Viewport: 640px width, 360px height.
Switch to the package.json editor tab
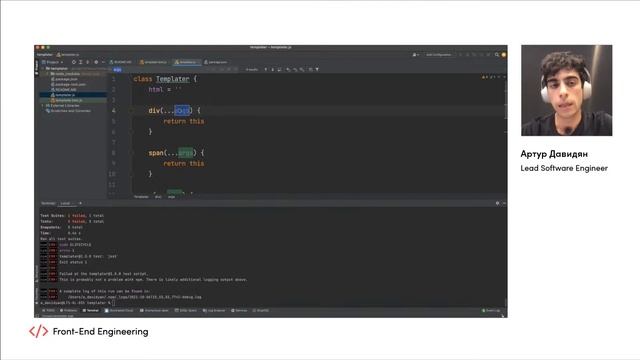[x=216, y=62]
